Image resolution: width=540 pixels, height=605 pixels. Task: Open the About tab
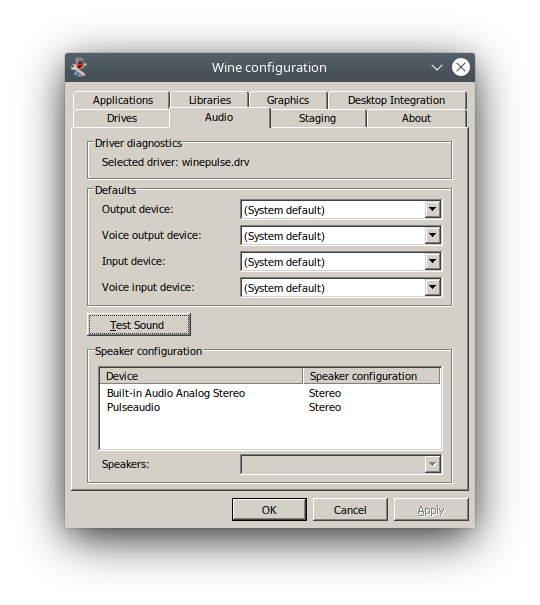coord(416,118)
